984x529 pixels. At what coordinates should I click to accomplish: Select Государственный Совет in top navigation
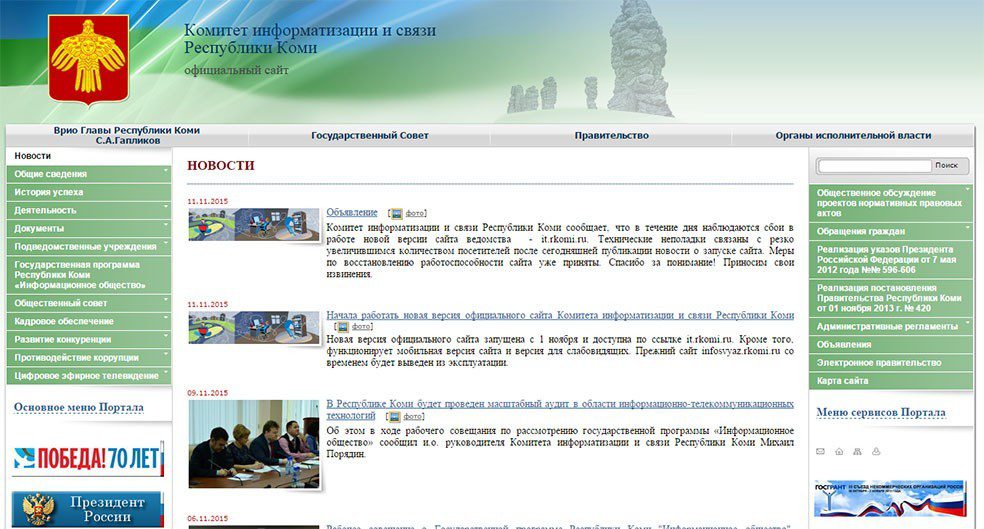[x=369, y=136]
